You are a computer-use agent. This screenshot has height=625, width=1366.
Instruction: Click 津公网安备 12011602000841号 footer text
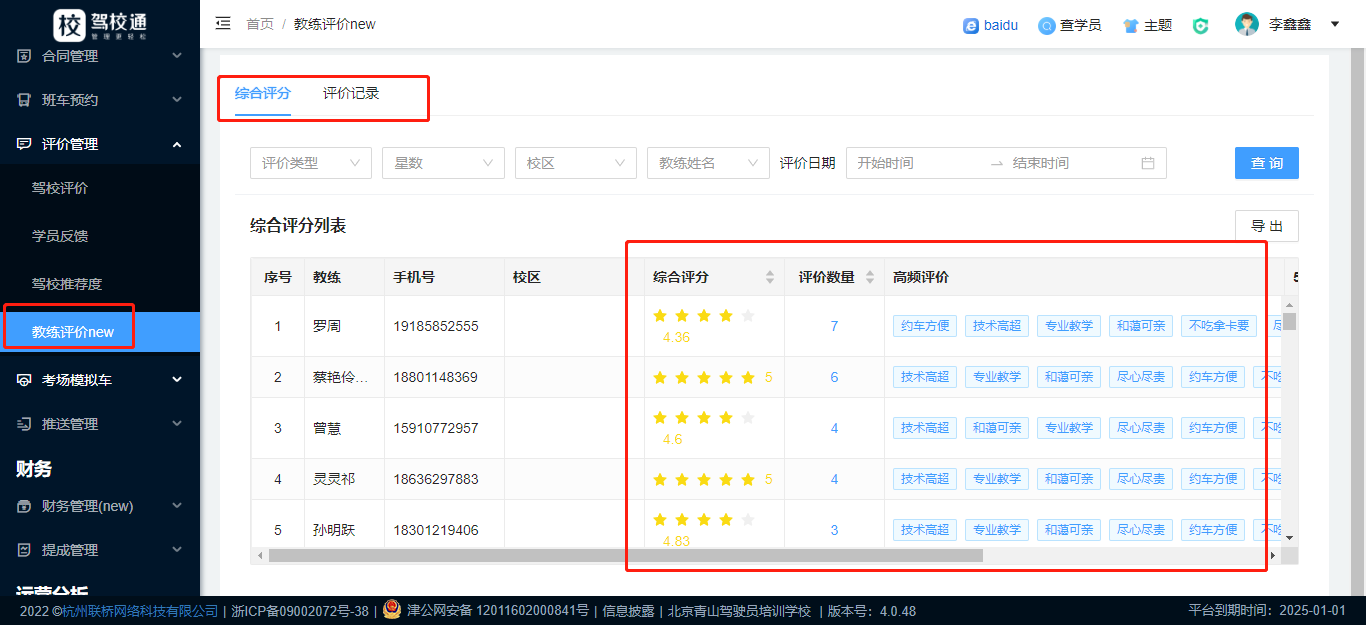click(x=498, y=611)
